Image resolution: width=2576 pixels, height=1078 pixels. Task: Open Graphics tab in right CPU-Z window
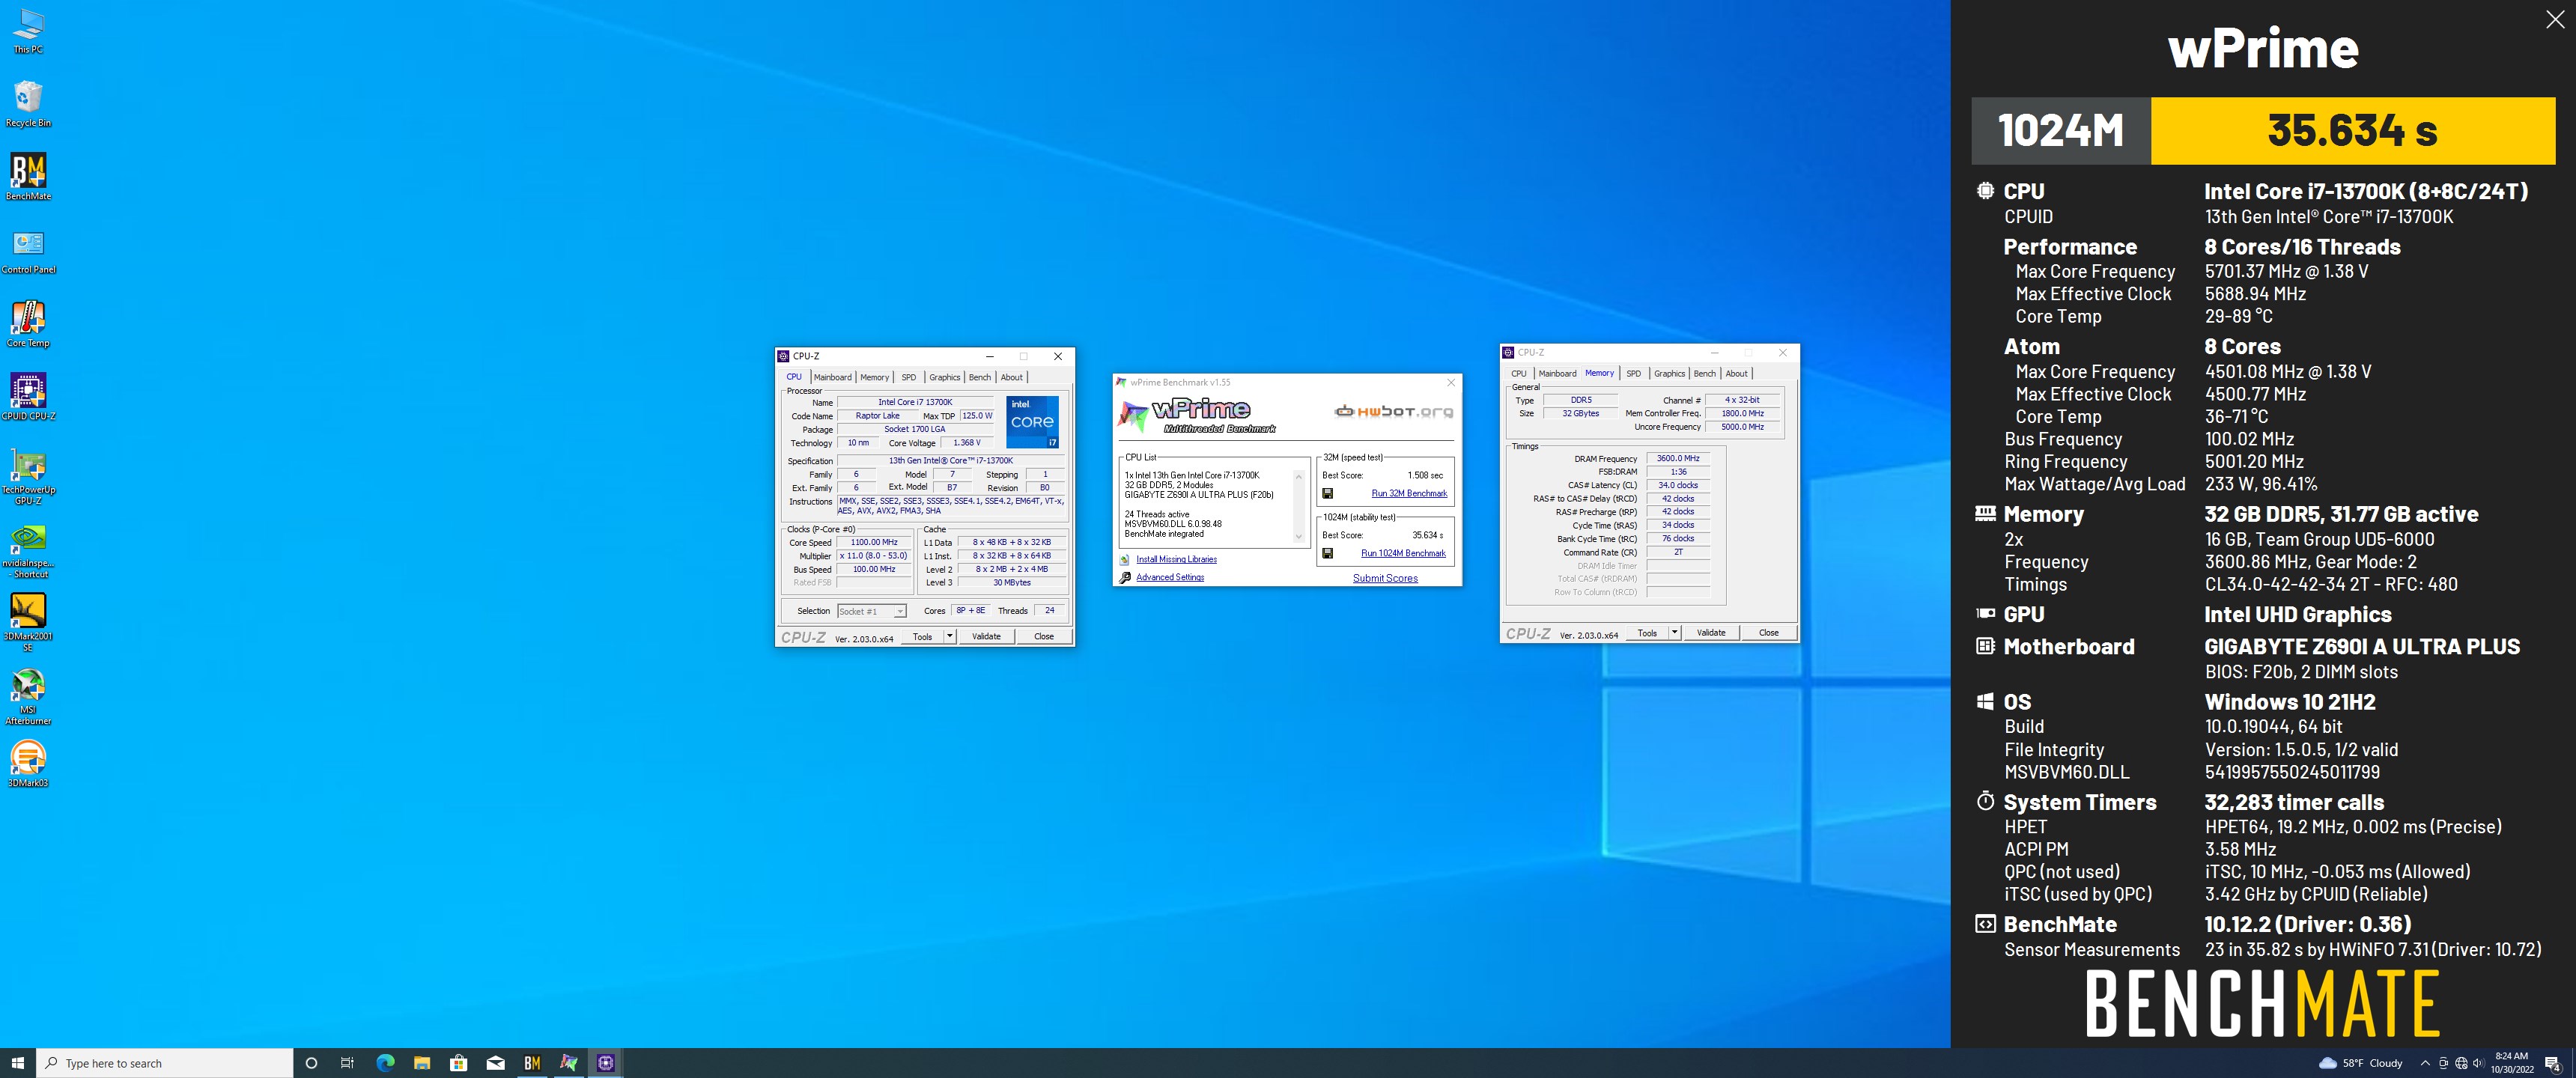(x=1670, y=374)
